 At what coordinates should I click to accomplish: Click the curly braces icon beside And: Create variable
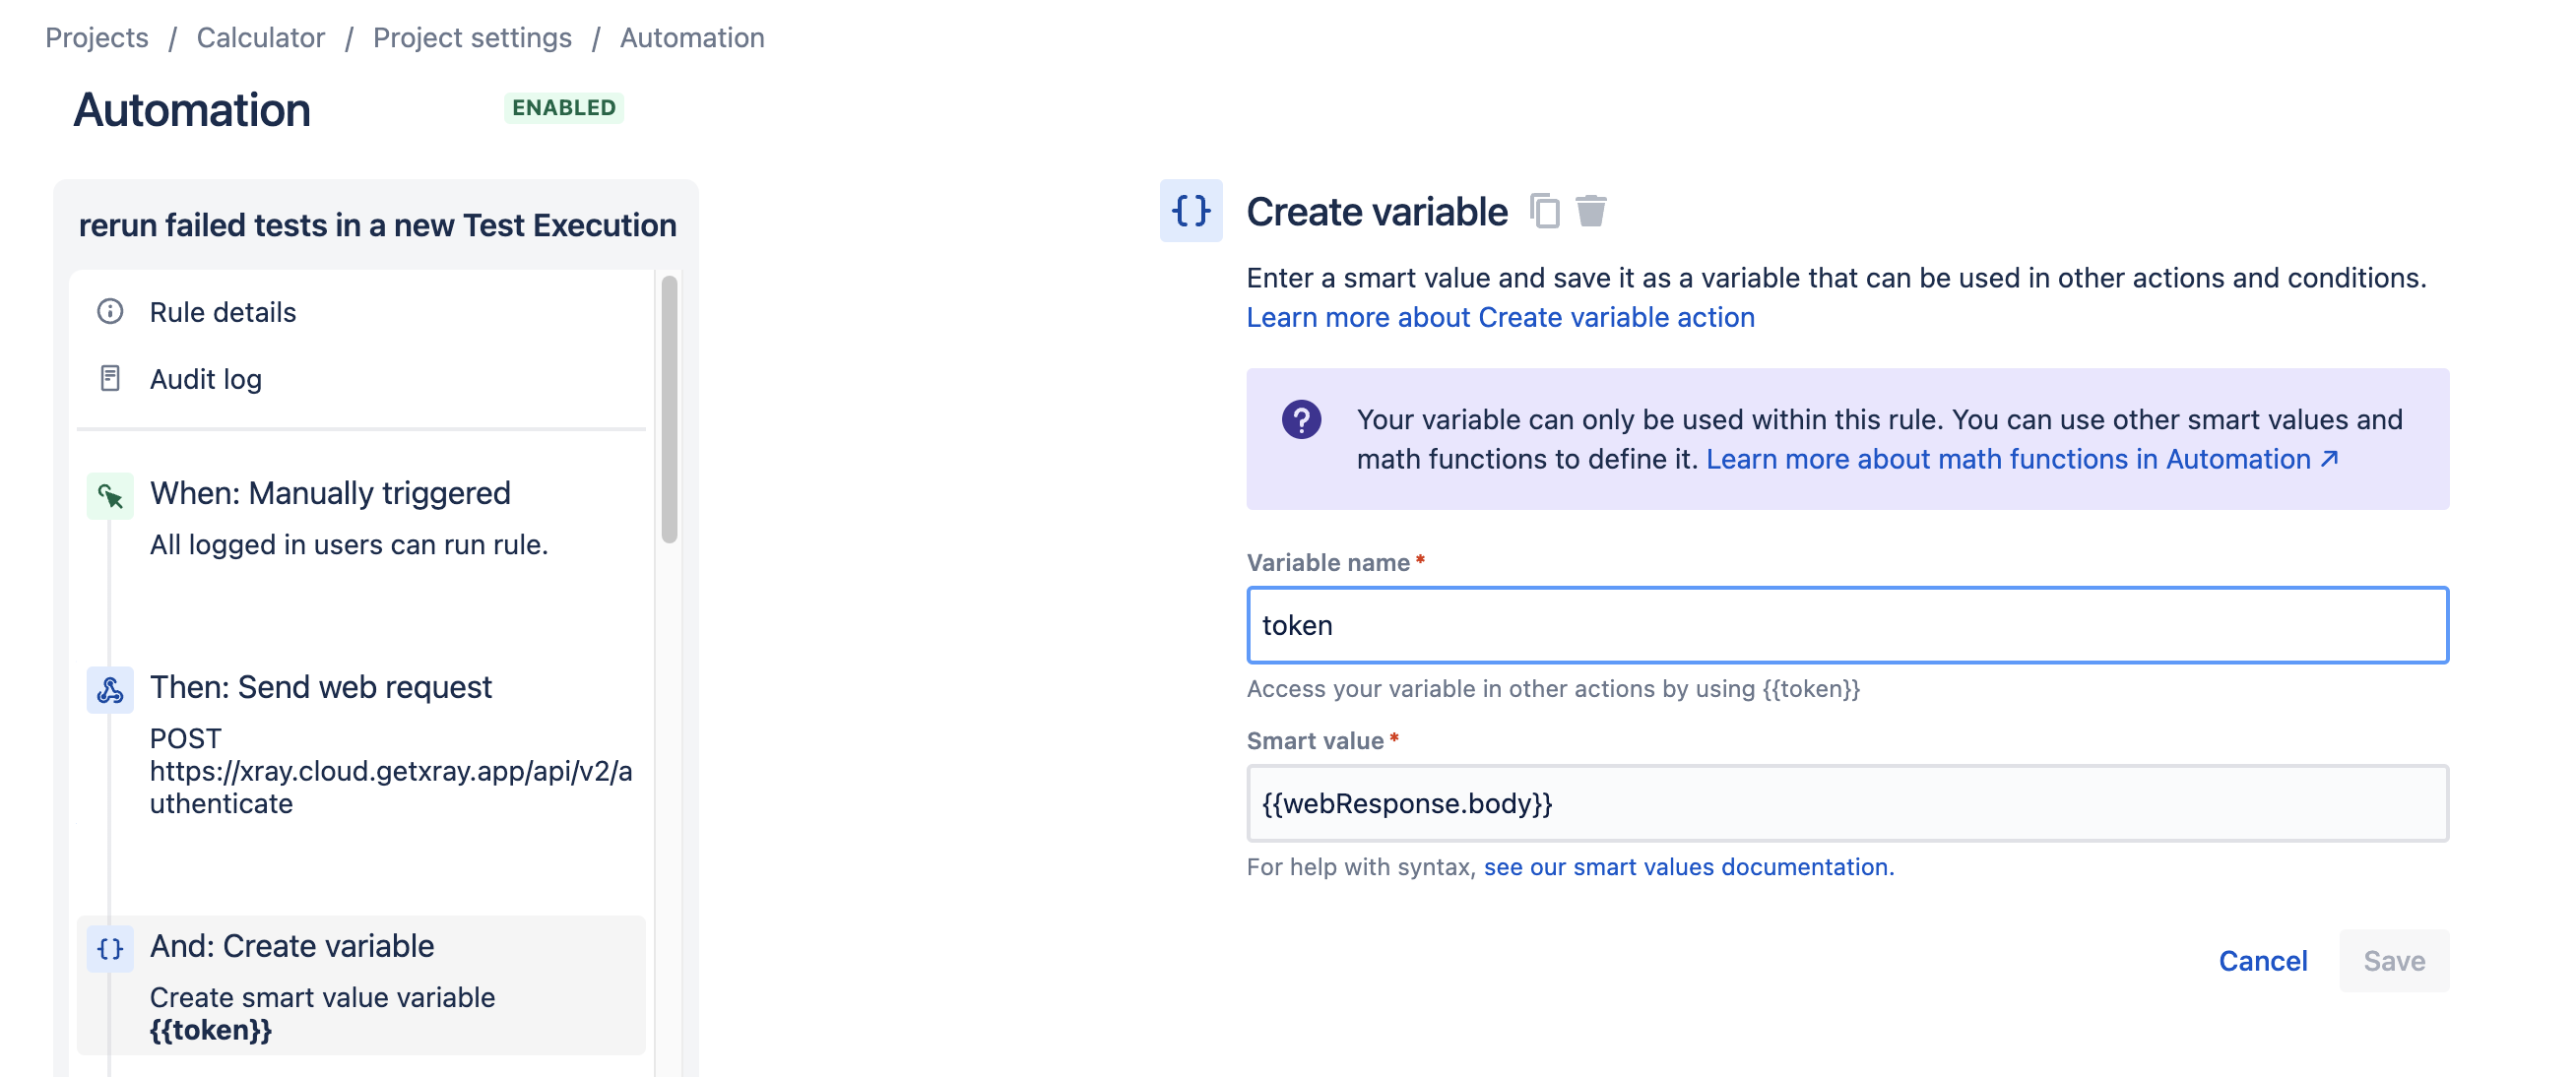coord(110,949)
